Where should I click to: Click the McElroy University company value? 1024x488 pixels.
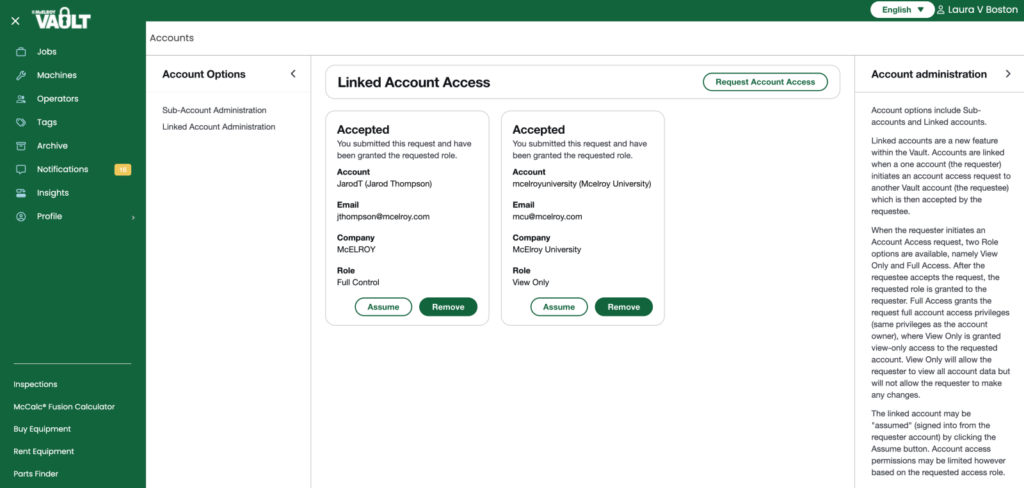point(547,250)
